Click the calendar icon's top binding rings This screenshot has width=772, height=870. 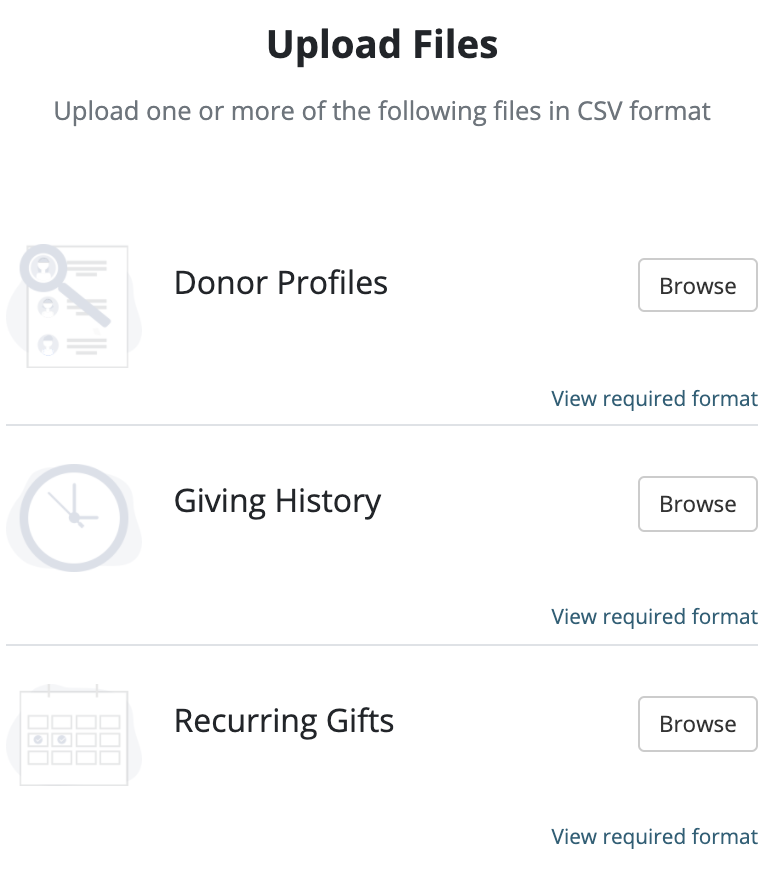72,691
